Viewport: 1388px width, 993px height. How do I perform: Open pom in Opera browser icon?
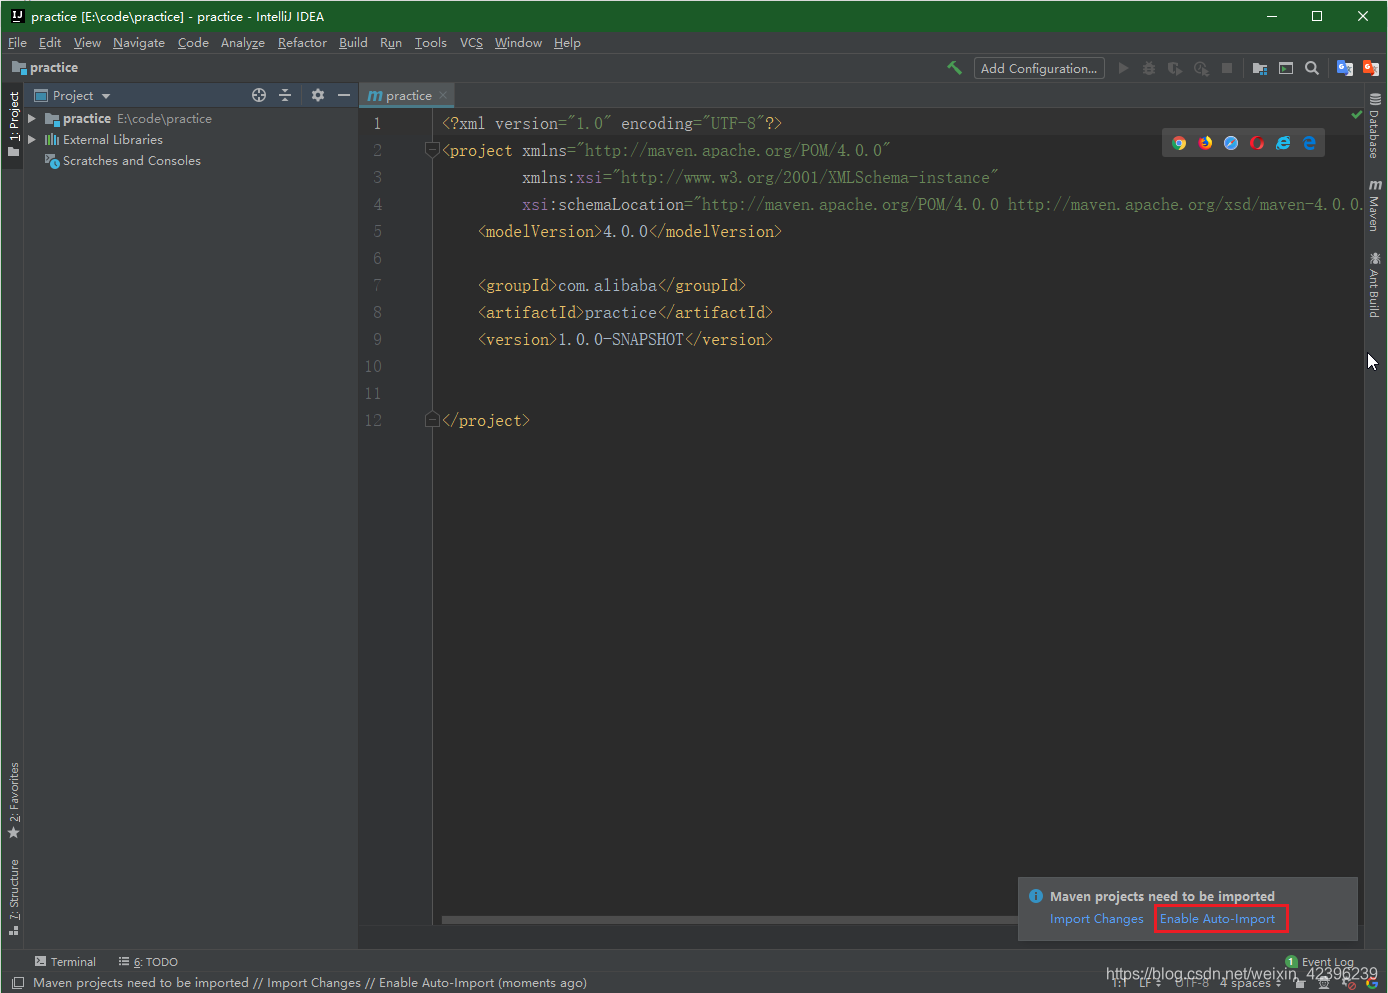pyautogui.click(x=1257, y=143)
